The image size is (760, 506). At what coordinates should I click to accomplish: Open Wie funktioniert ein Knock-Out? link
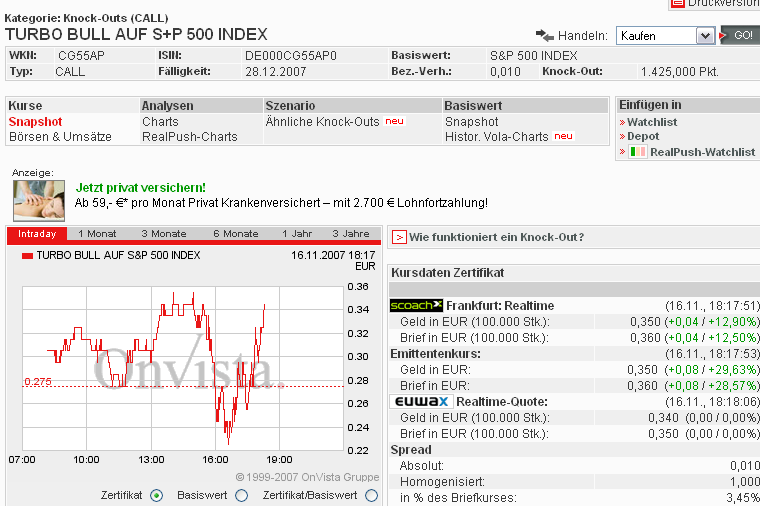tap(496, 237)
